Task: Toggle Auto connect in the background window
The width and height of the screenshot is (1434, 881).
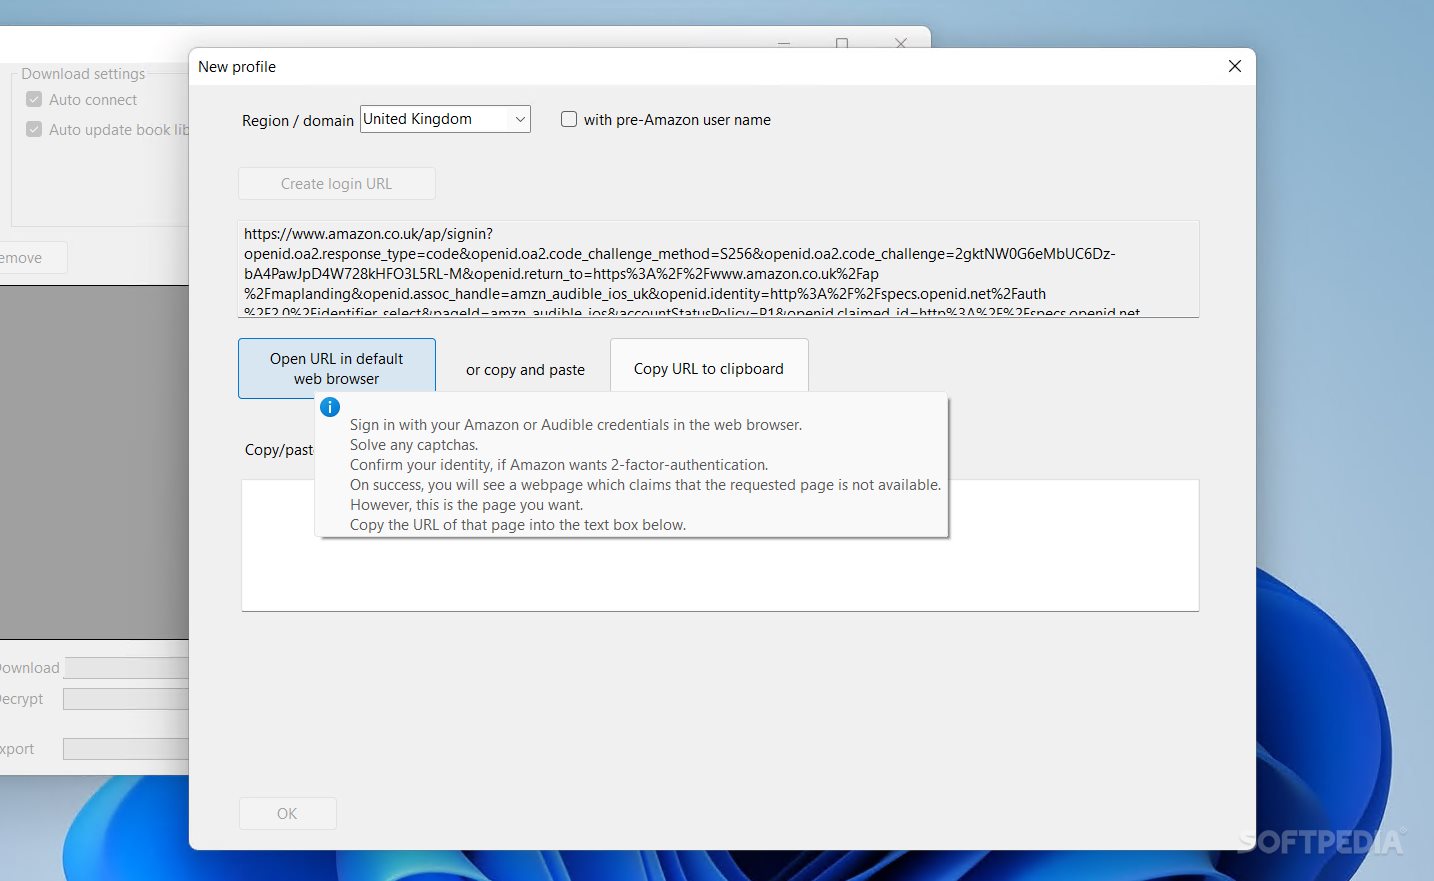Action: pyautogui.click(x=34, y=100)
